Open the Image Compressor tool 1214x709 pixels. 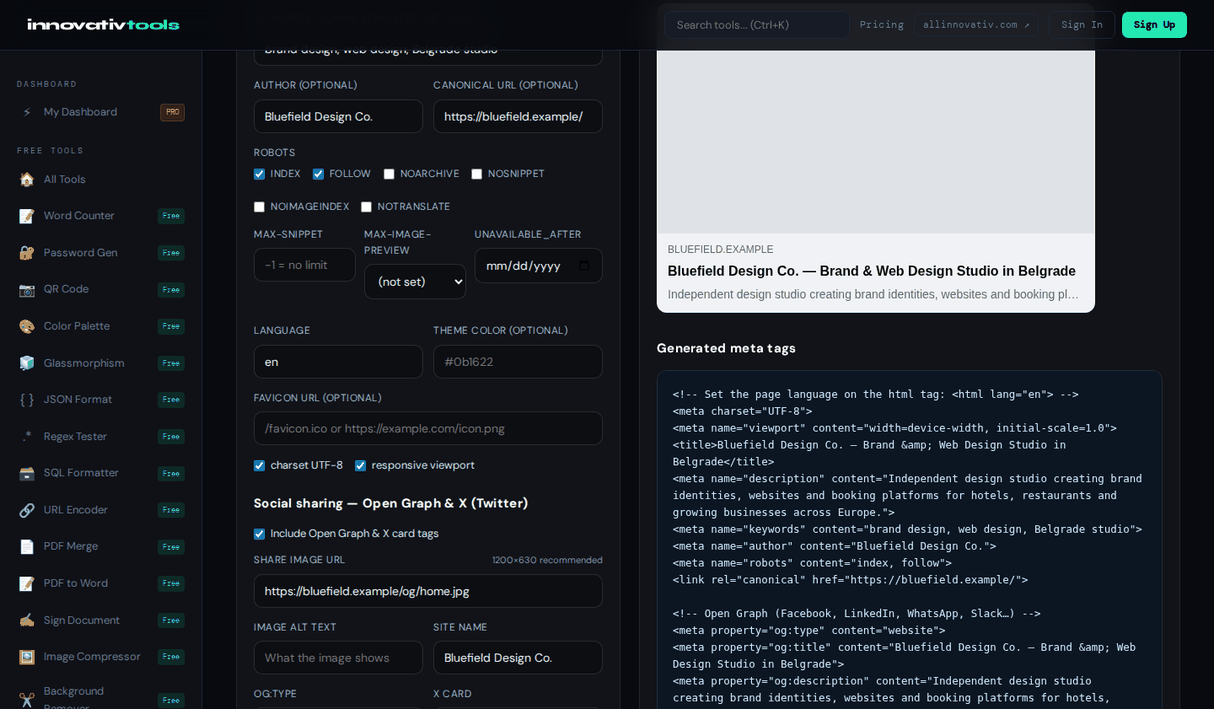pos(101,657)
